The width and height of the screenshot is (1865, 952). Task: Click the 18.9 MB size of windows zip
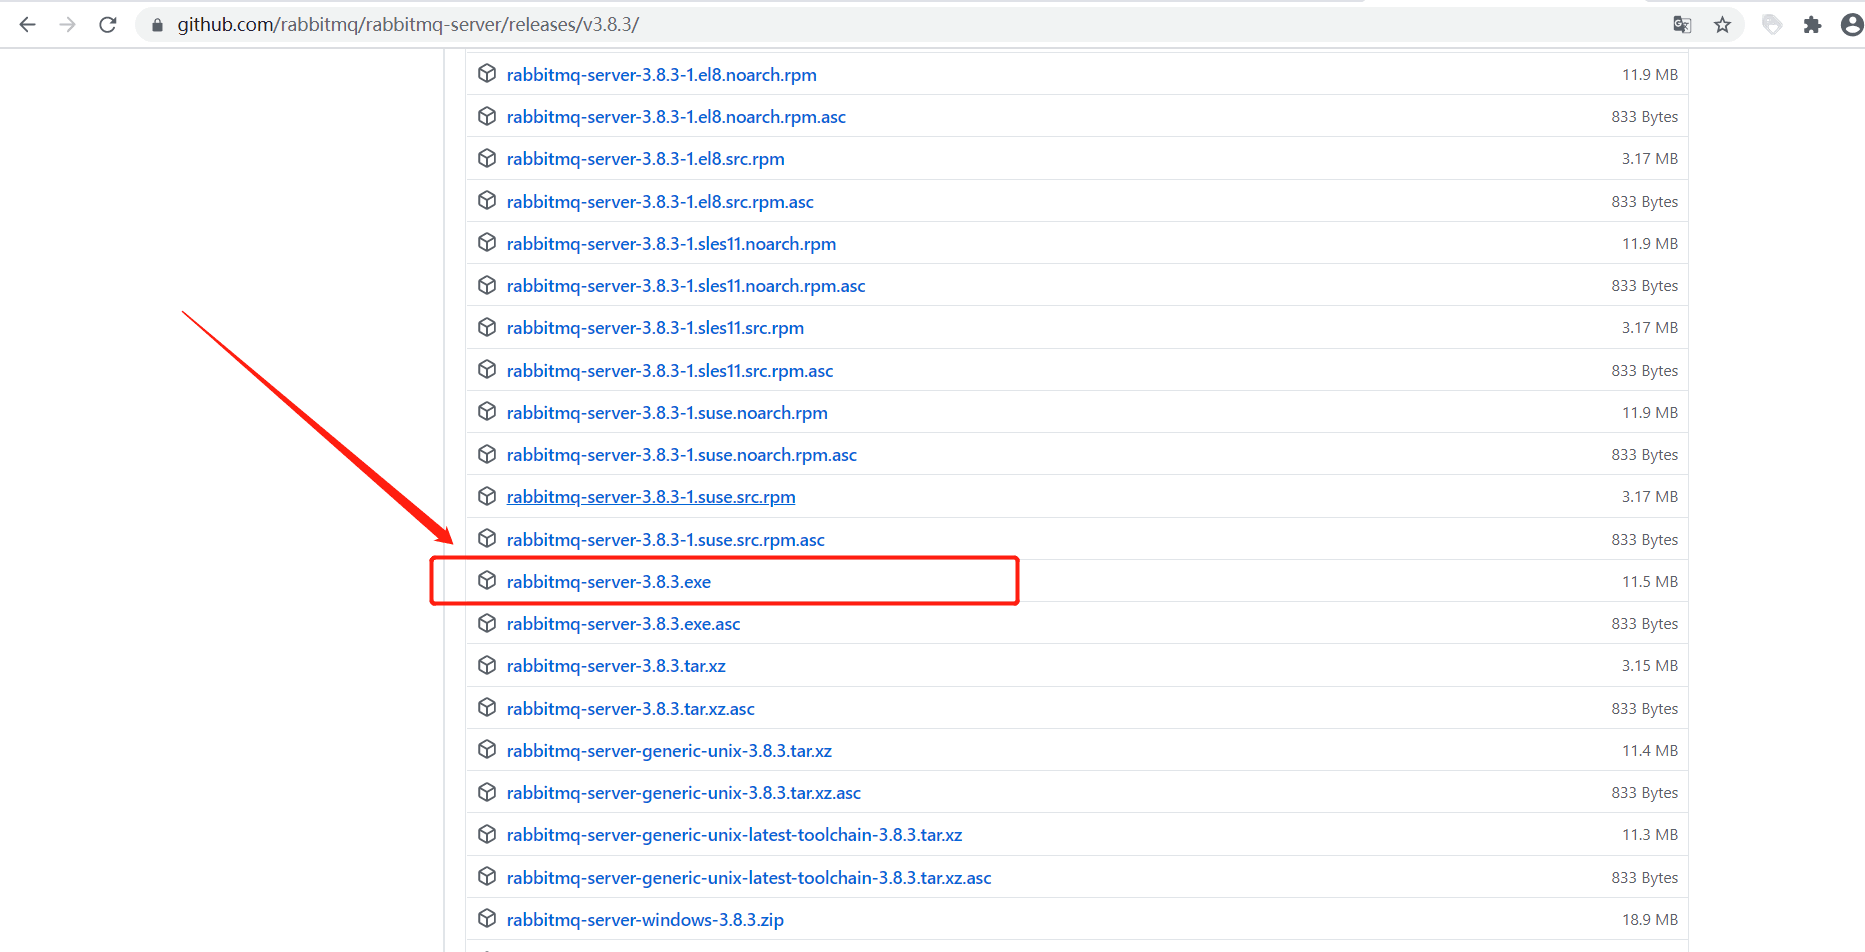click(1650, 920)
